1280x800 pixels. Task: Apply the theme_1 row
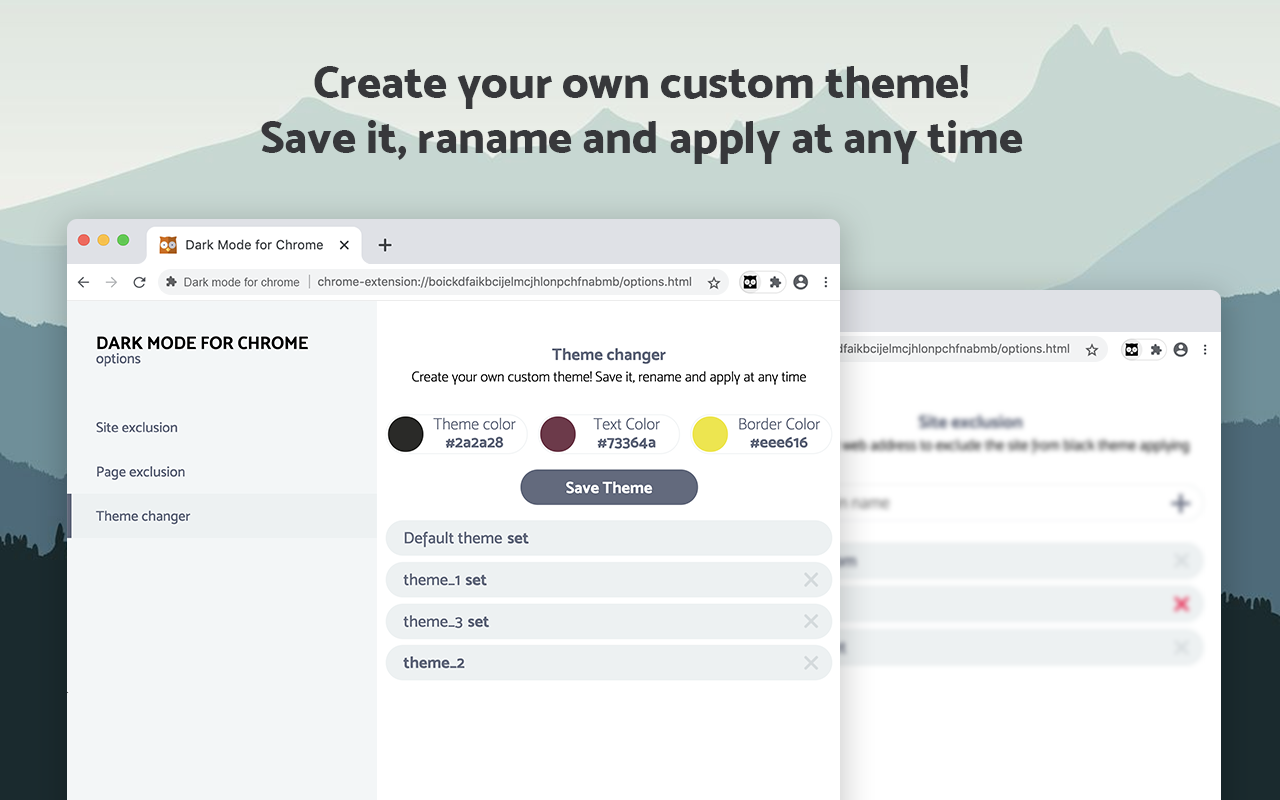click(x=609, y=580)
